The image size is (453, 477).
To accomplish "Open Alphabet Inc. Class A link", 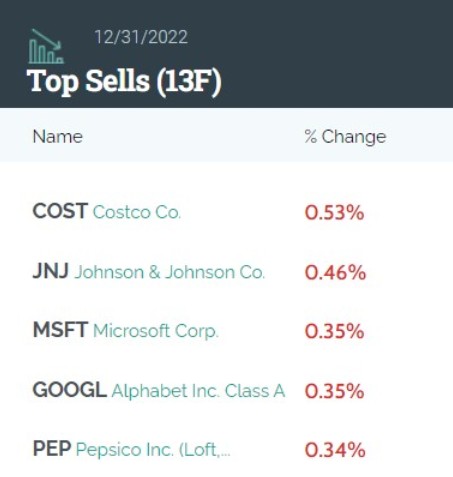I will 198,391.
